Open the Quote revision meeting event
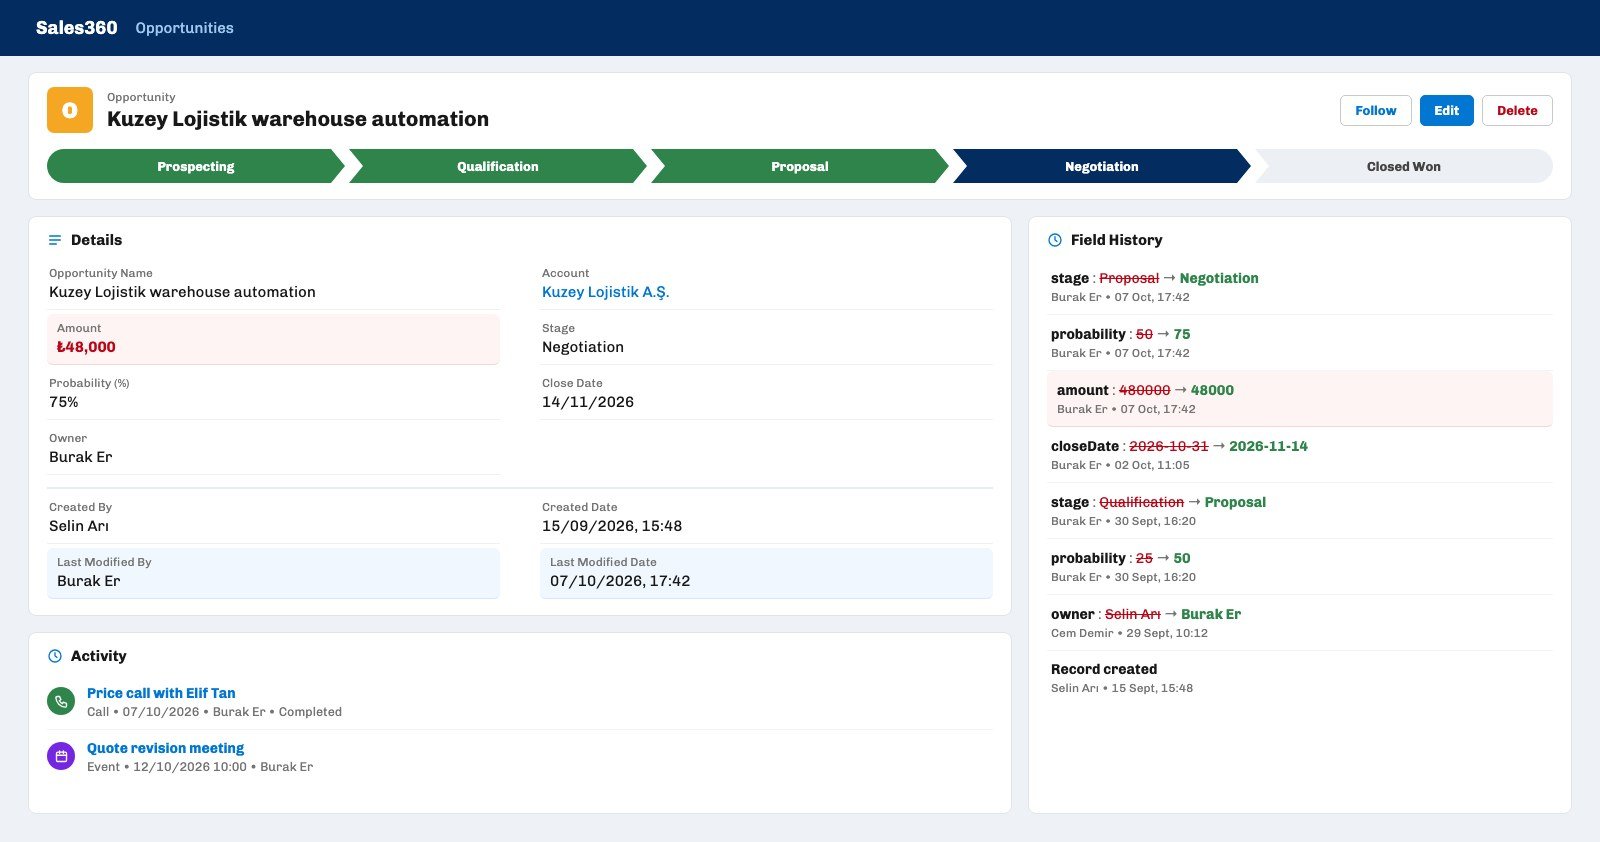 [165, 748]
